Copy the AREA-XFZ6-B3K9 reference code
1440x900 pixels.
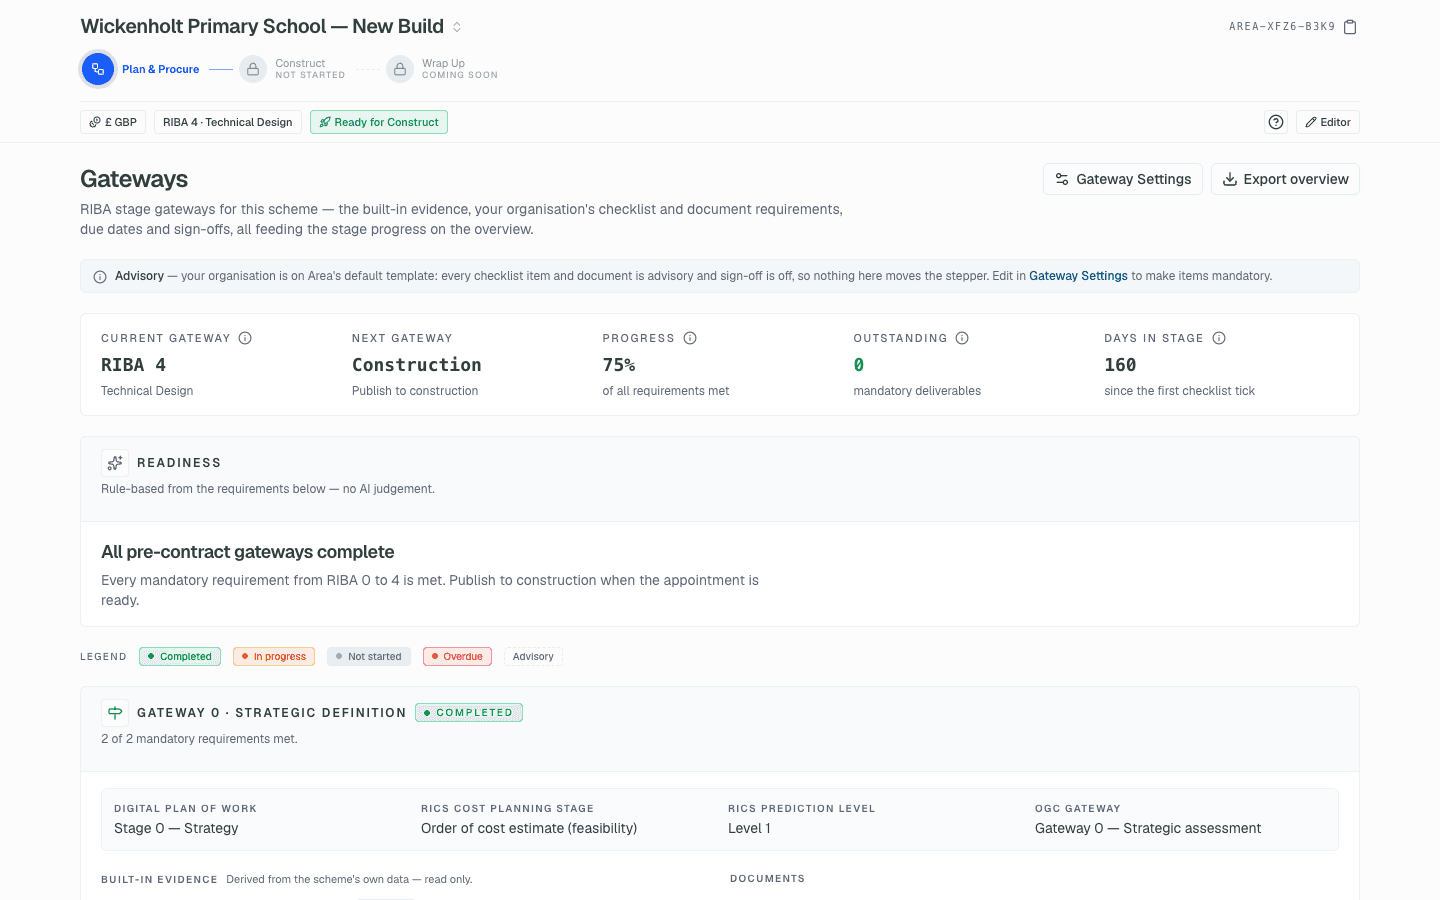pos(1350,27)
